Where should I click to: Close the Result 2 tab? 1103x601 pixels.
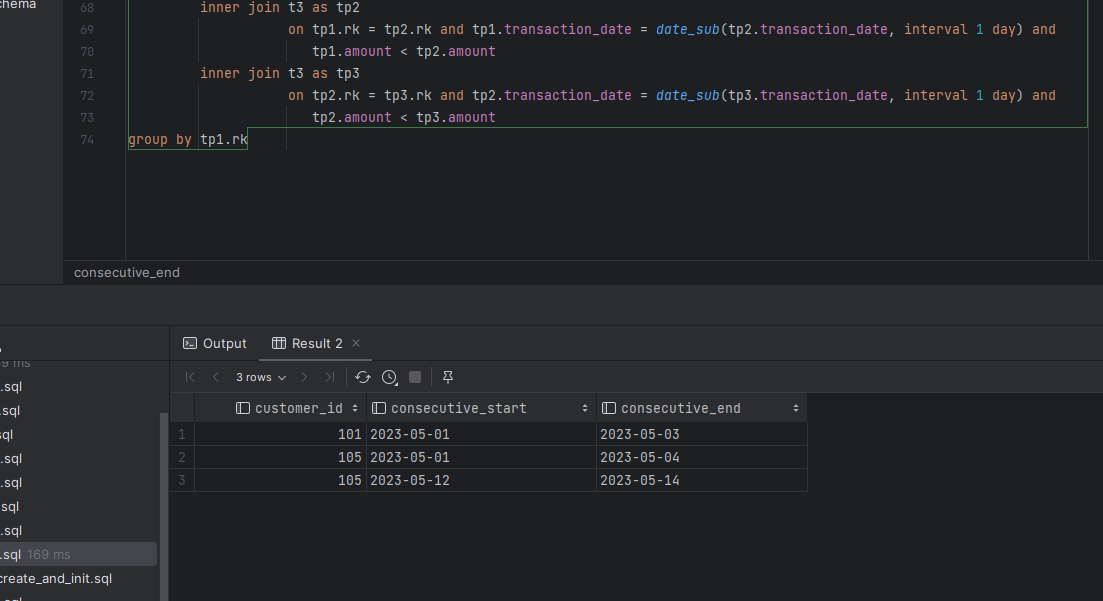[355, 343]
